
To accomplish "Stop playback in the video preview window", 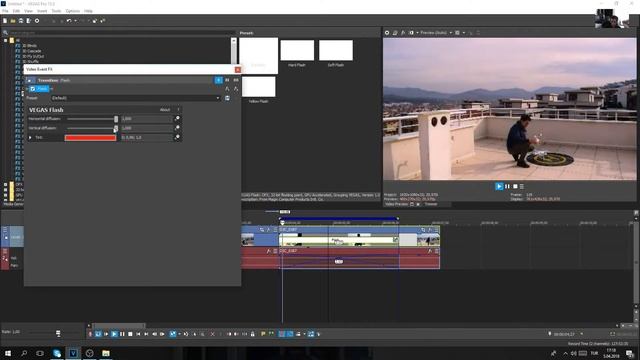I will pos(515,187).
